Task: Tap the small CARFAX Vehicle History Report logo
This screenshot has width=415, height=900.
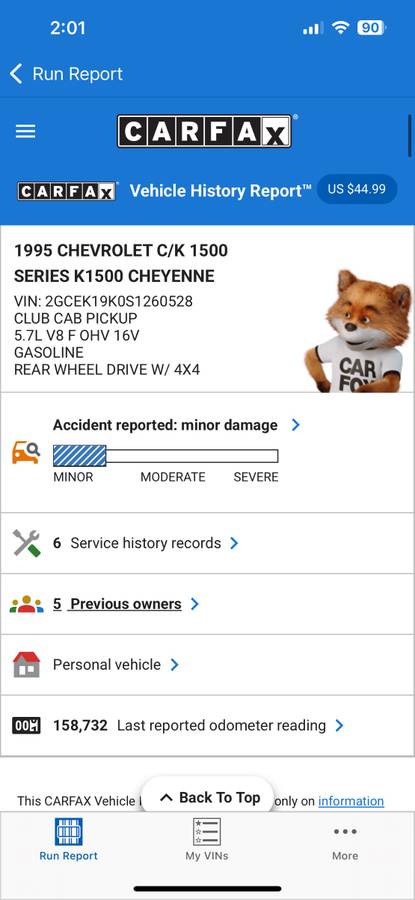Action: click(x=67, y=191)
